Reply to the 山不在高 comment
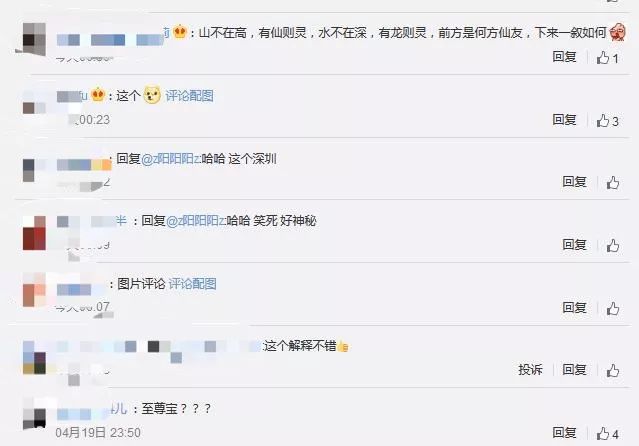The image size is (639, 446). click(564, 57)
